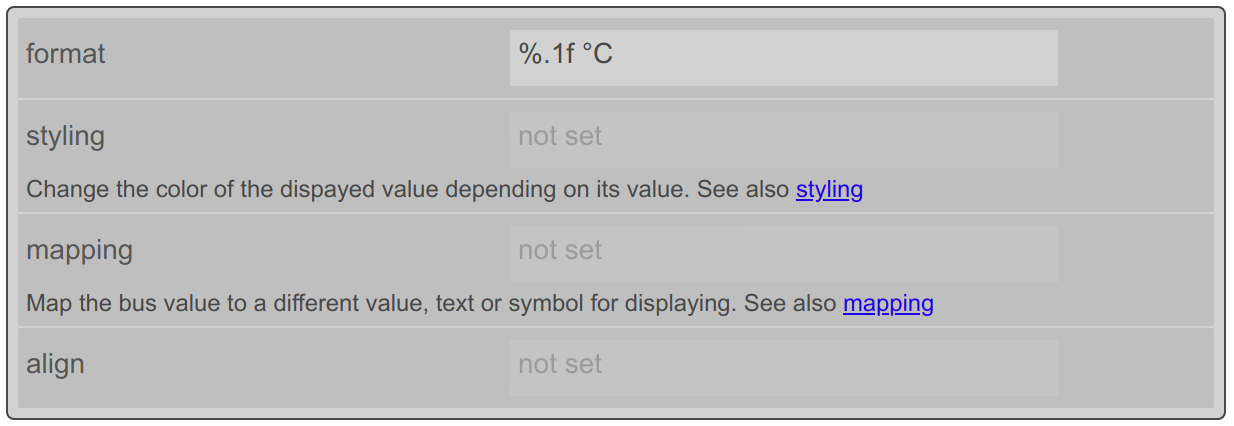Click the 'styling' row label

pyautogui.click(x=66, y=136)
